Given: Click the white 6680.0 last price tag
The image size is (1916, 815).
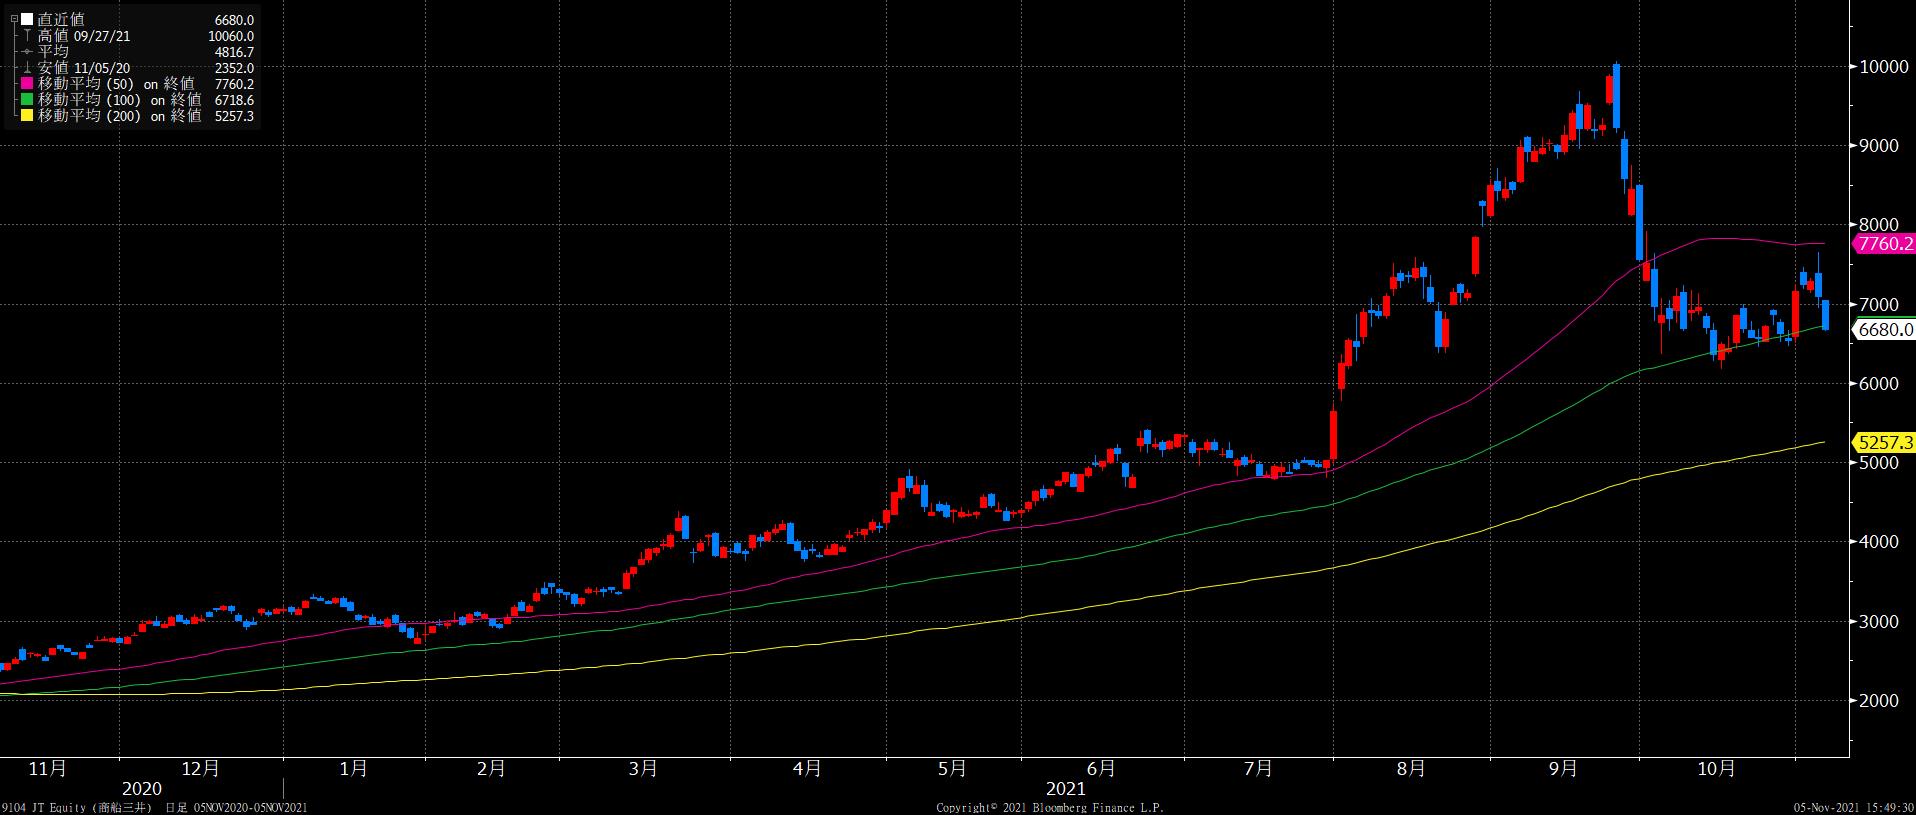Looking at the screenshot, I should coord(1884,330).
